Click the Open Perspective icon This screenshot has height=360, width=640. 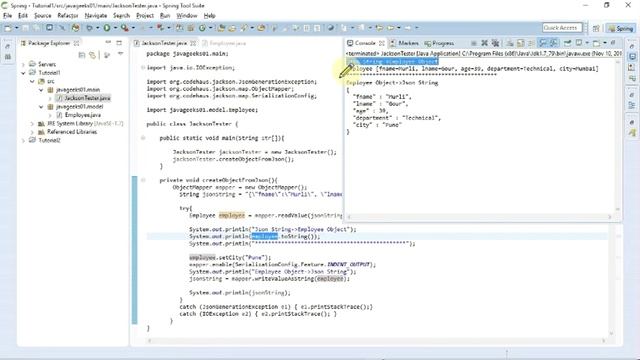coord(596,28)
